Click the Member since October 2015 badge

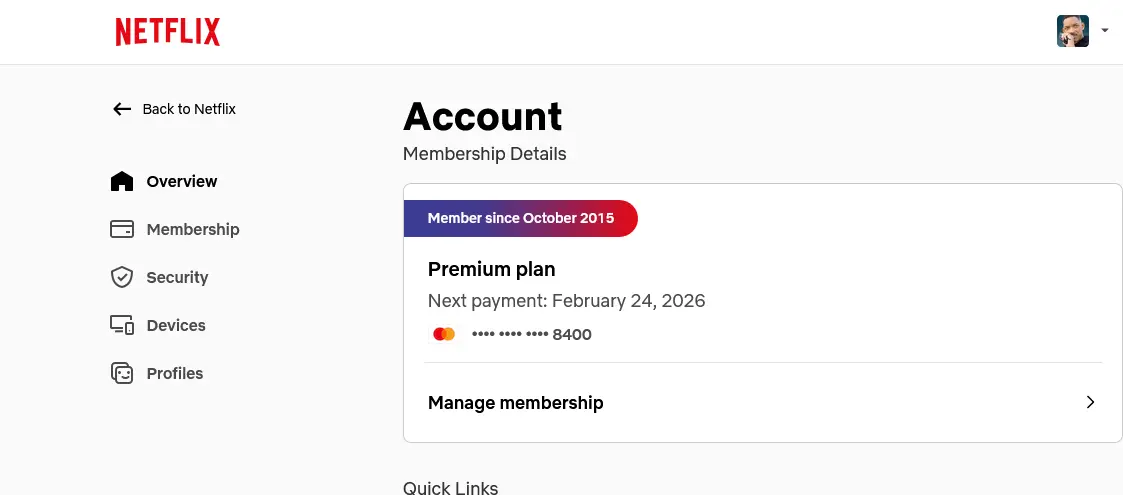[521, 218]
